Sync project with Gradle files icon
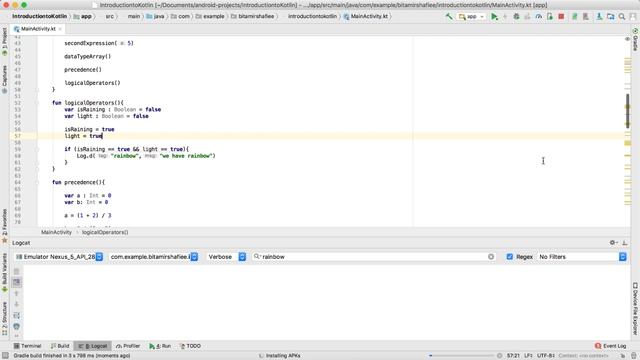This screenshot has height=360, width=640. coord(575,16)
